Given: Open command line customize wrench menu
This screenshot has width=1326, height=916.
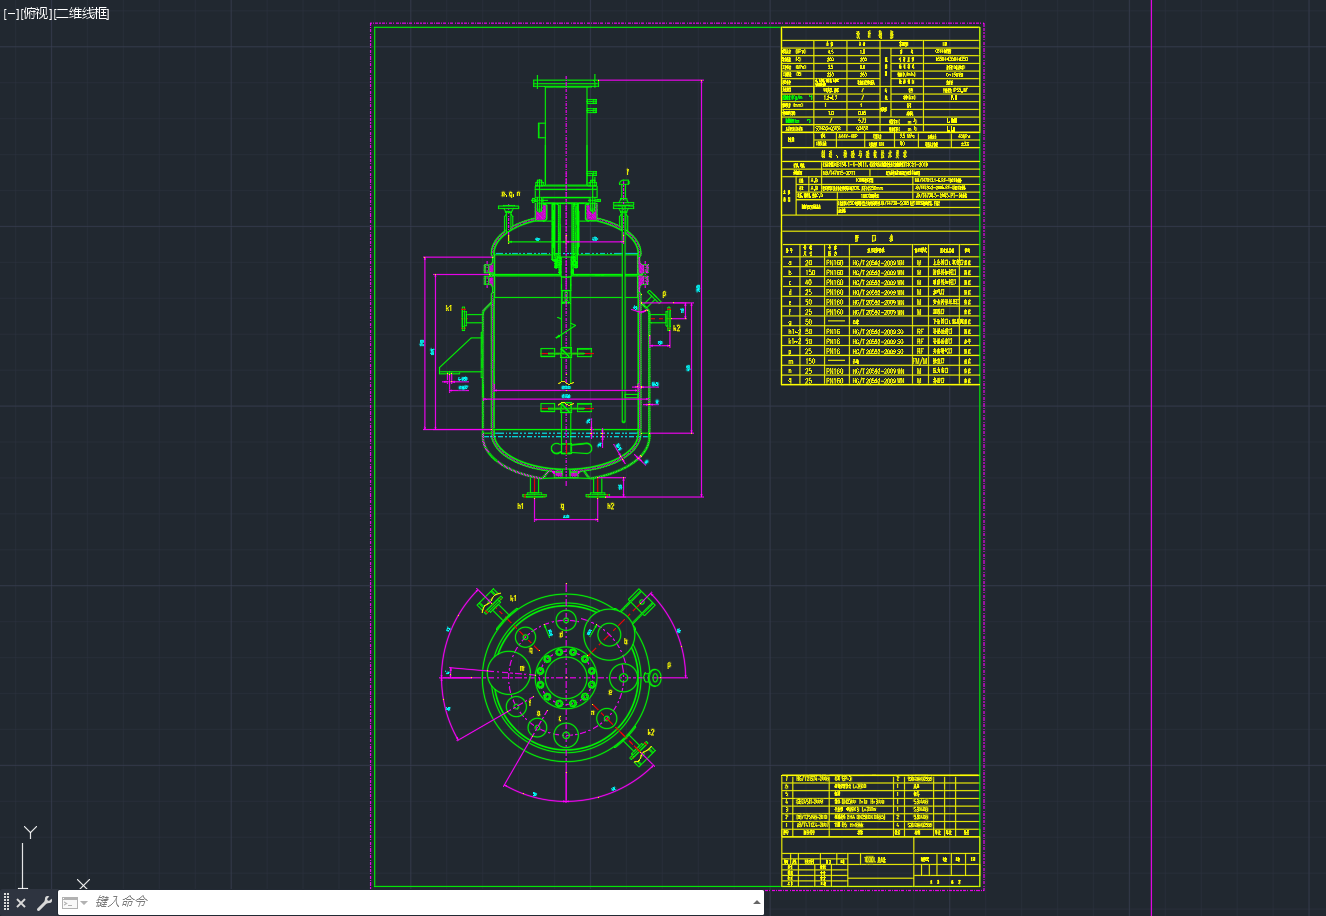Looking at the screenshot, I should pyautogui.click(x=44, y=903).
